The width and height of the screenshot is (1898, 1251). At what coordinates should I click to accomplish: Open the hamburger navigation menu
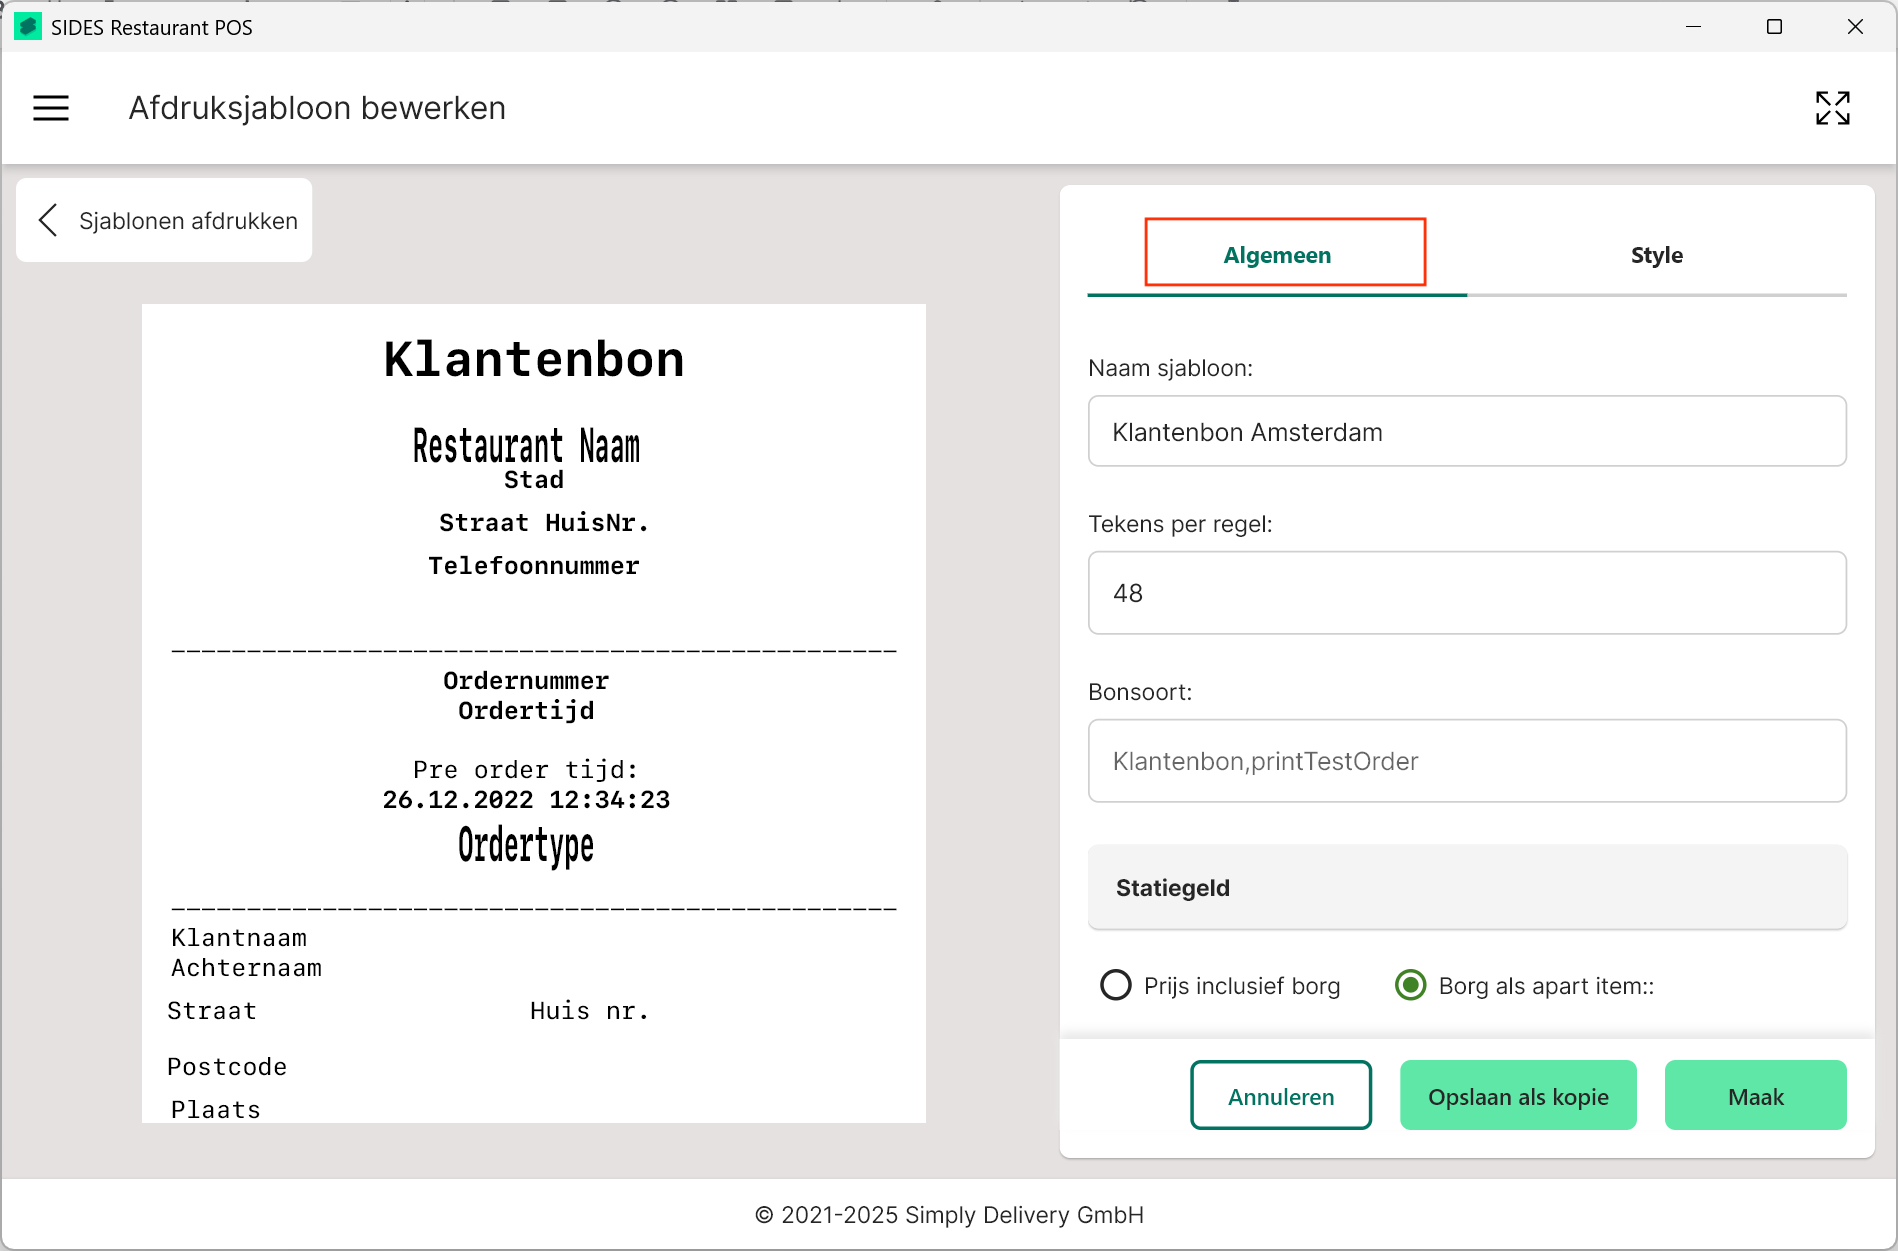pyautogui.click(x=51, y=108)
